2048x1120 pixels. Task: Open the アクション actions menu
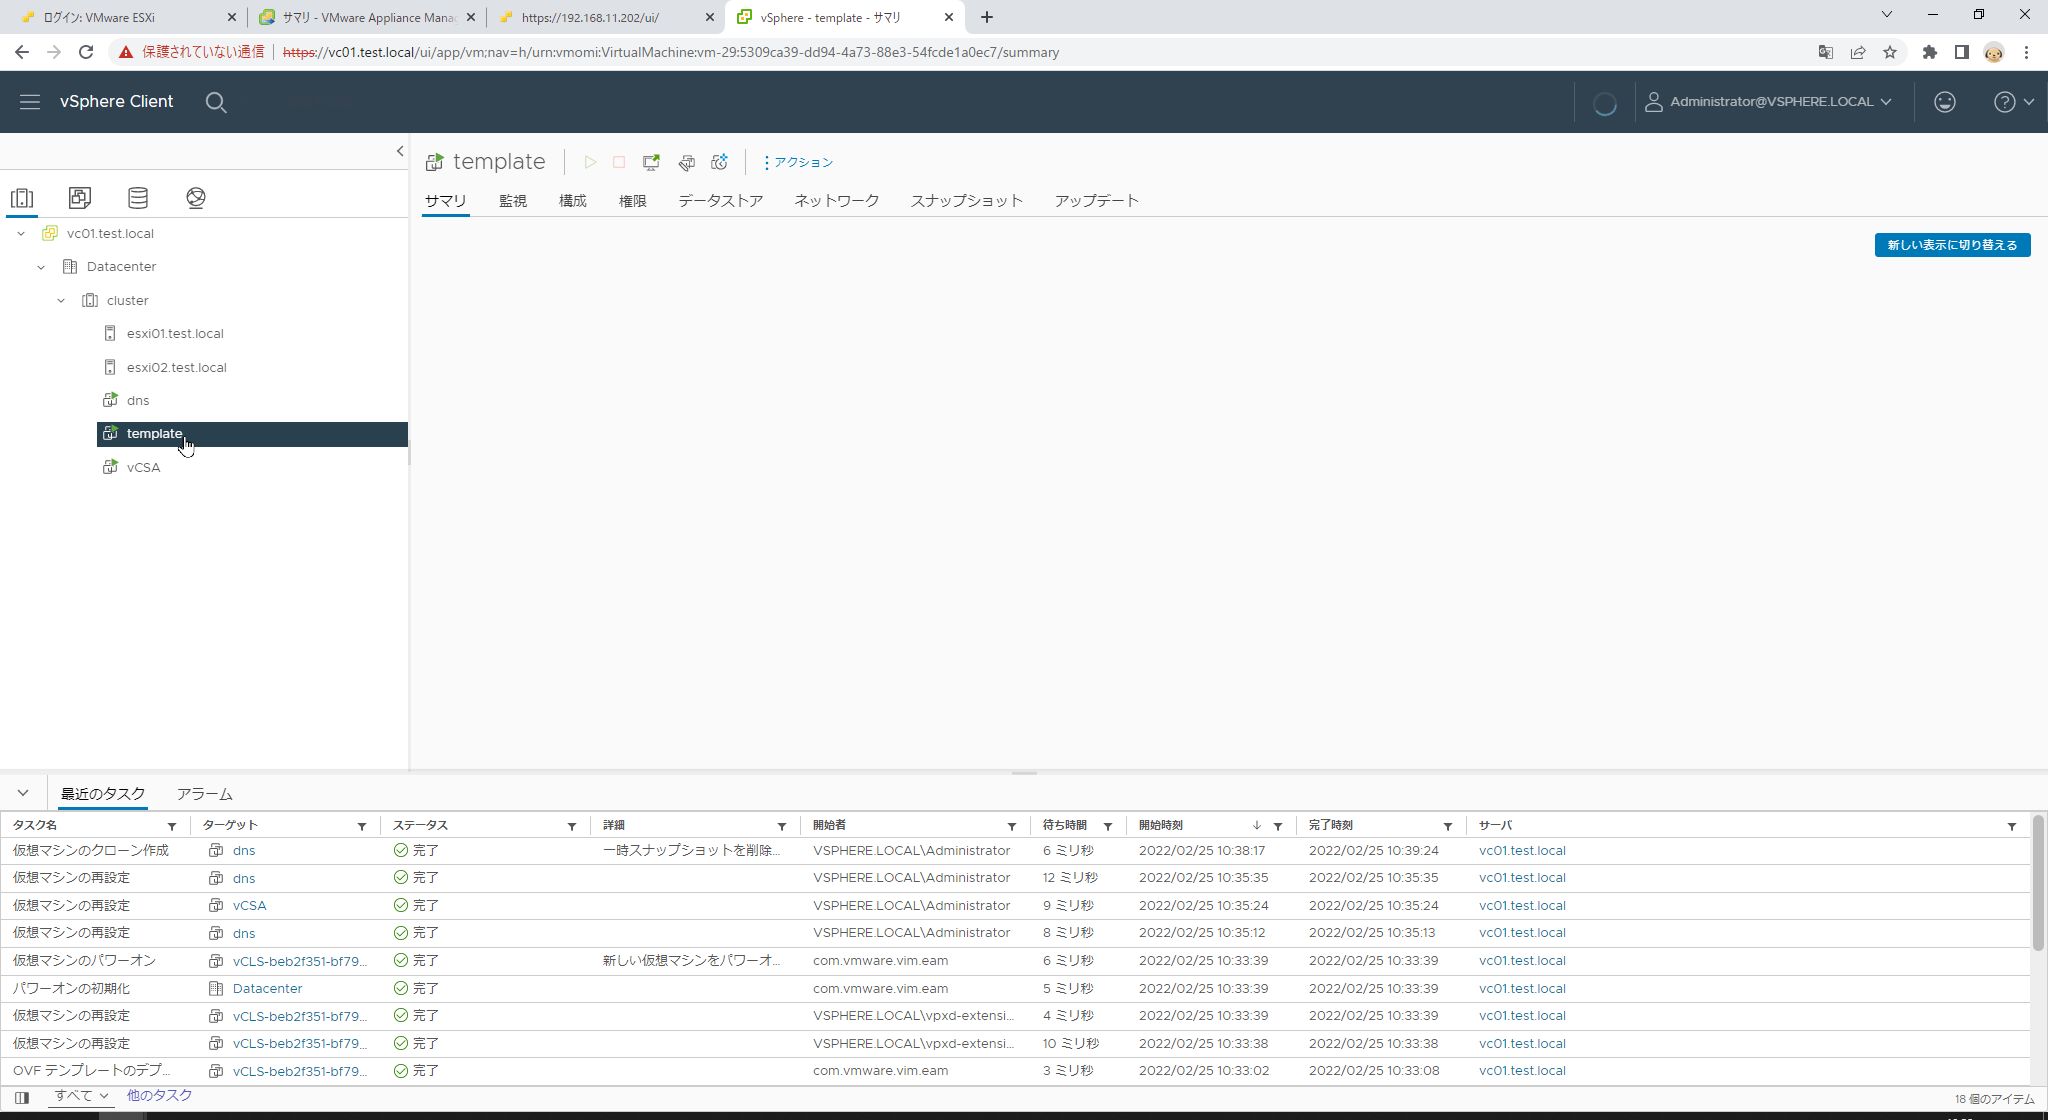(798, 162)
